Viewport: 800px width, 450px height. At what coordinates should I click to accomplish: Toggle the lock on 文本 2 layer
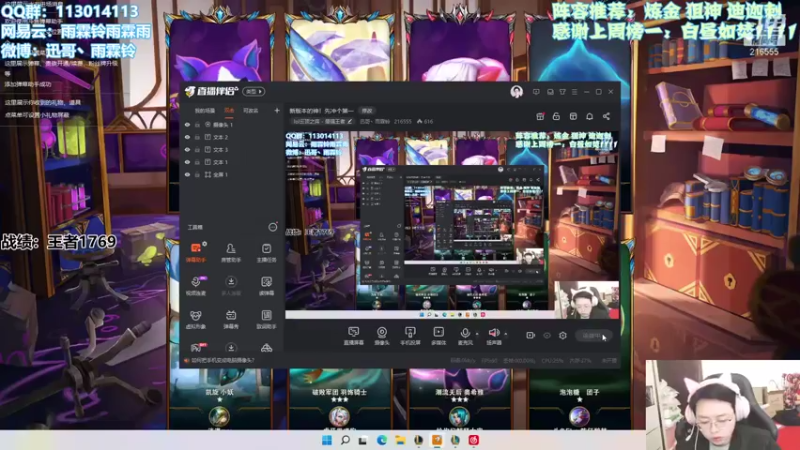[197, 137]
